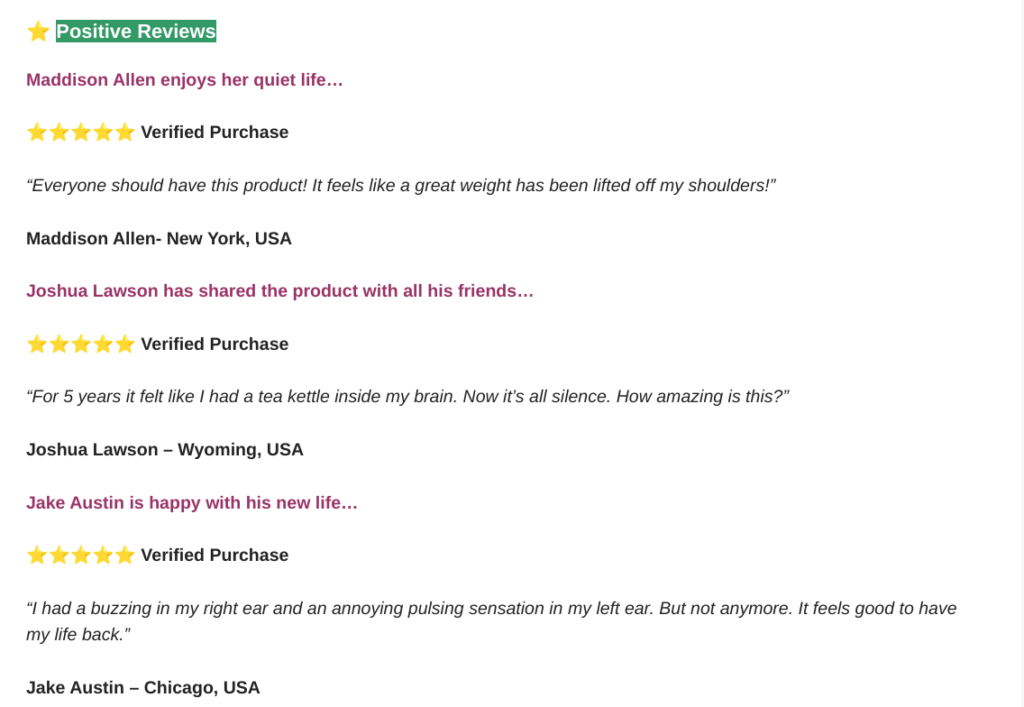Image resolution: width=1024 pixels, height=707 pixels.
Task: Click 'Joshua Lawson – Wyoming, USA' attribution
Action: pyautogui.click(x=165, y=450)
